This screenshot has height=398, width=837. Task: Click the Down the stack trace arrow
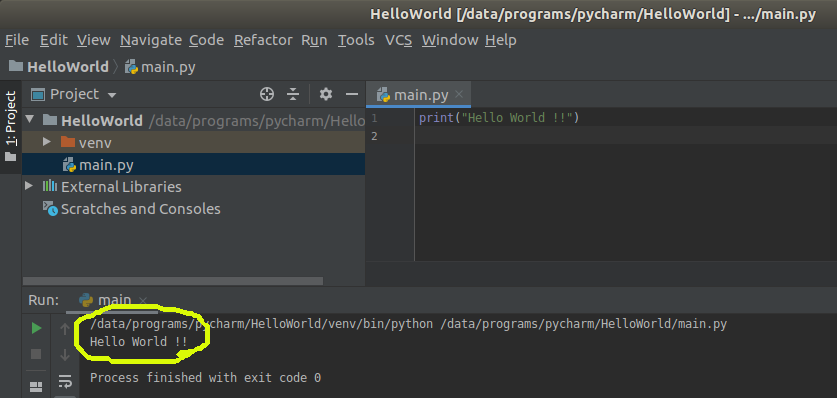pos(65,355)
